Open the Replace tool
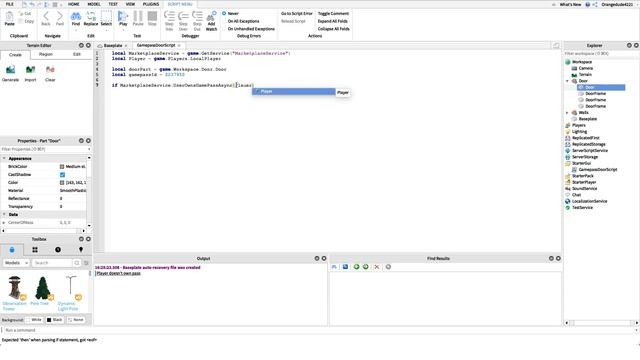The height and width of the screenshot is (360, 640). [91, 19]
